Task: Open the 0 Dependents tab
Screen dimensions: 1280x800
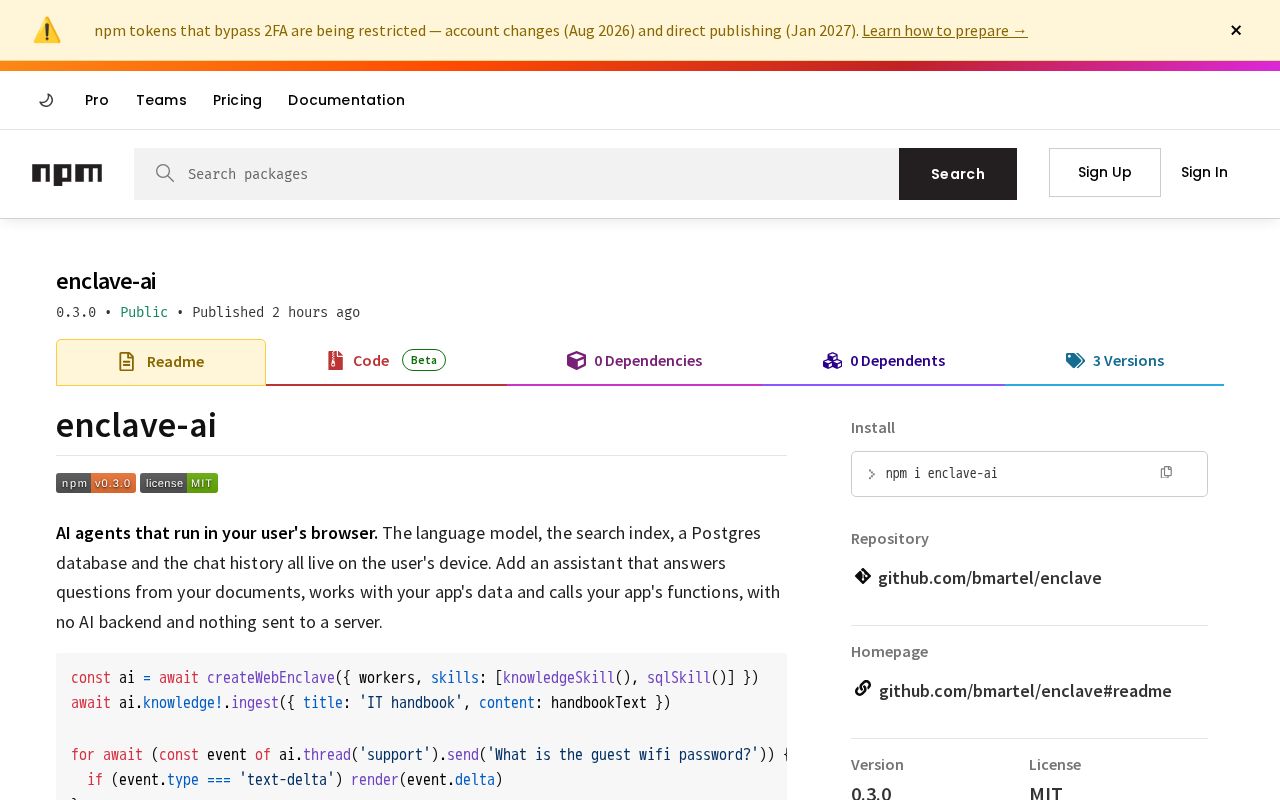Action: point(884,361)
